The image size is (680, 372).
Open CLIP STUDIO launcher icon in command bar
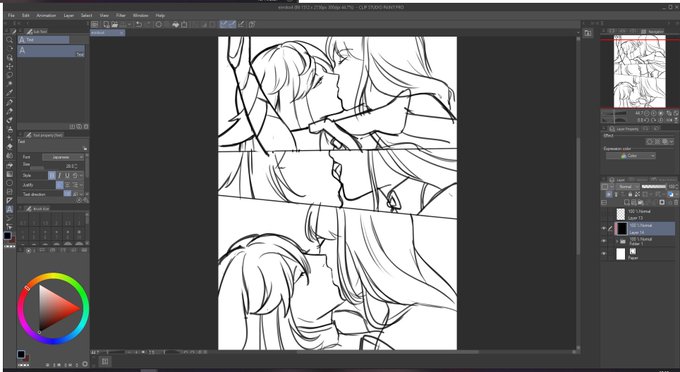(x=95, y=24)
